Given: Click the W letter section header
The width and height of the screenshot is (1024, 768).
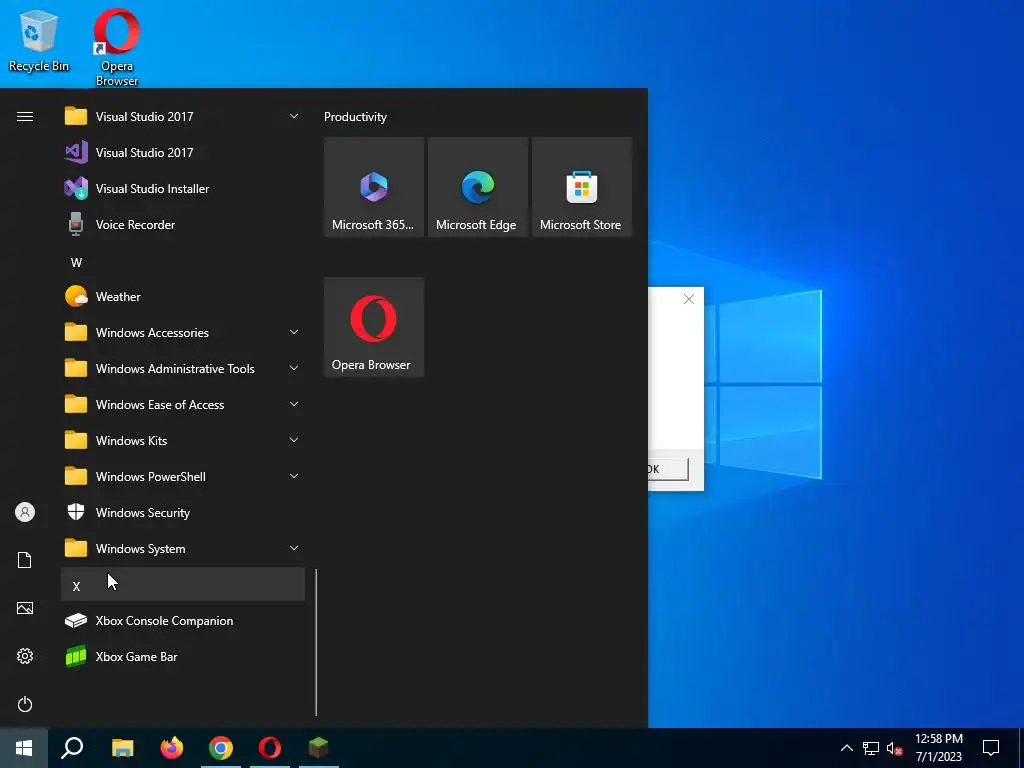Looking at the screenshot, I should point(183,262).
